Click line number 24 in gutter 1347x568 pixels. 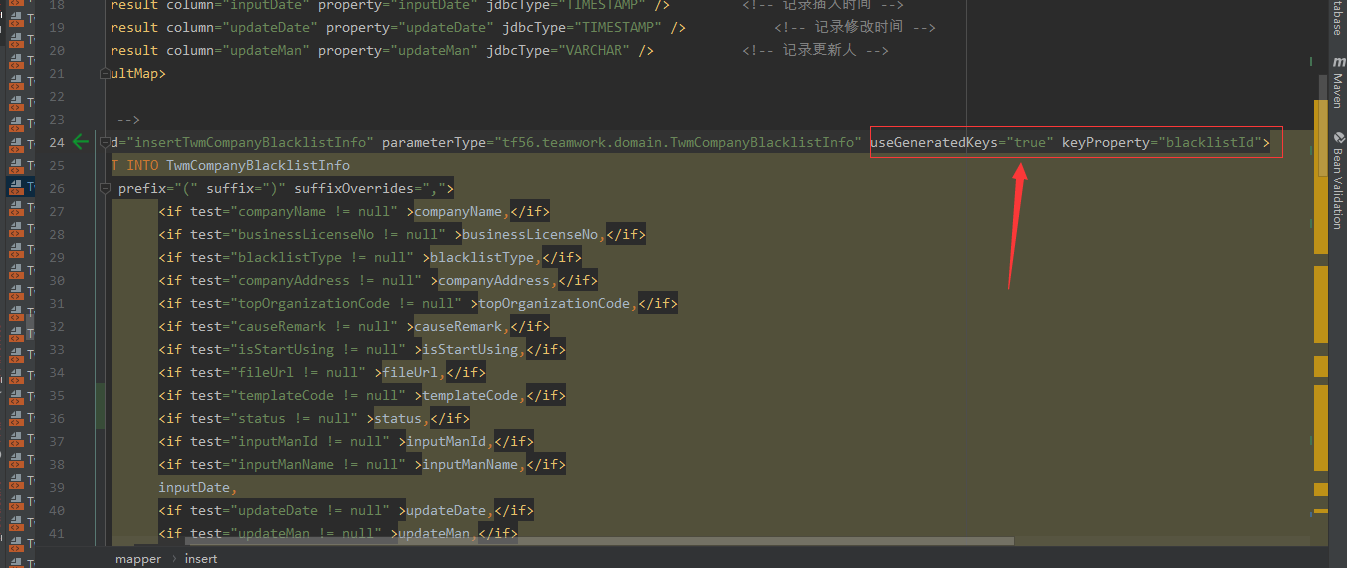click(56, 142)
